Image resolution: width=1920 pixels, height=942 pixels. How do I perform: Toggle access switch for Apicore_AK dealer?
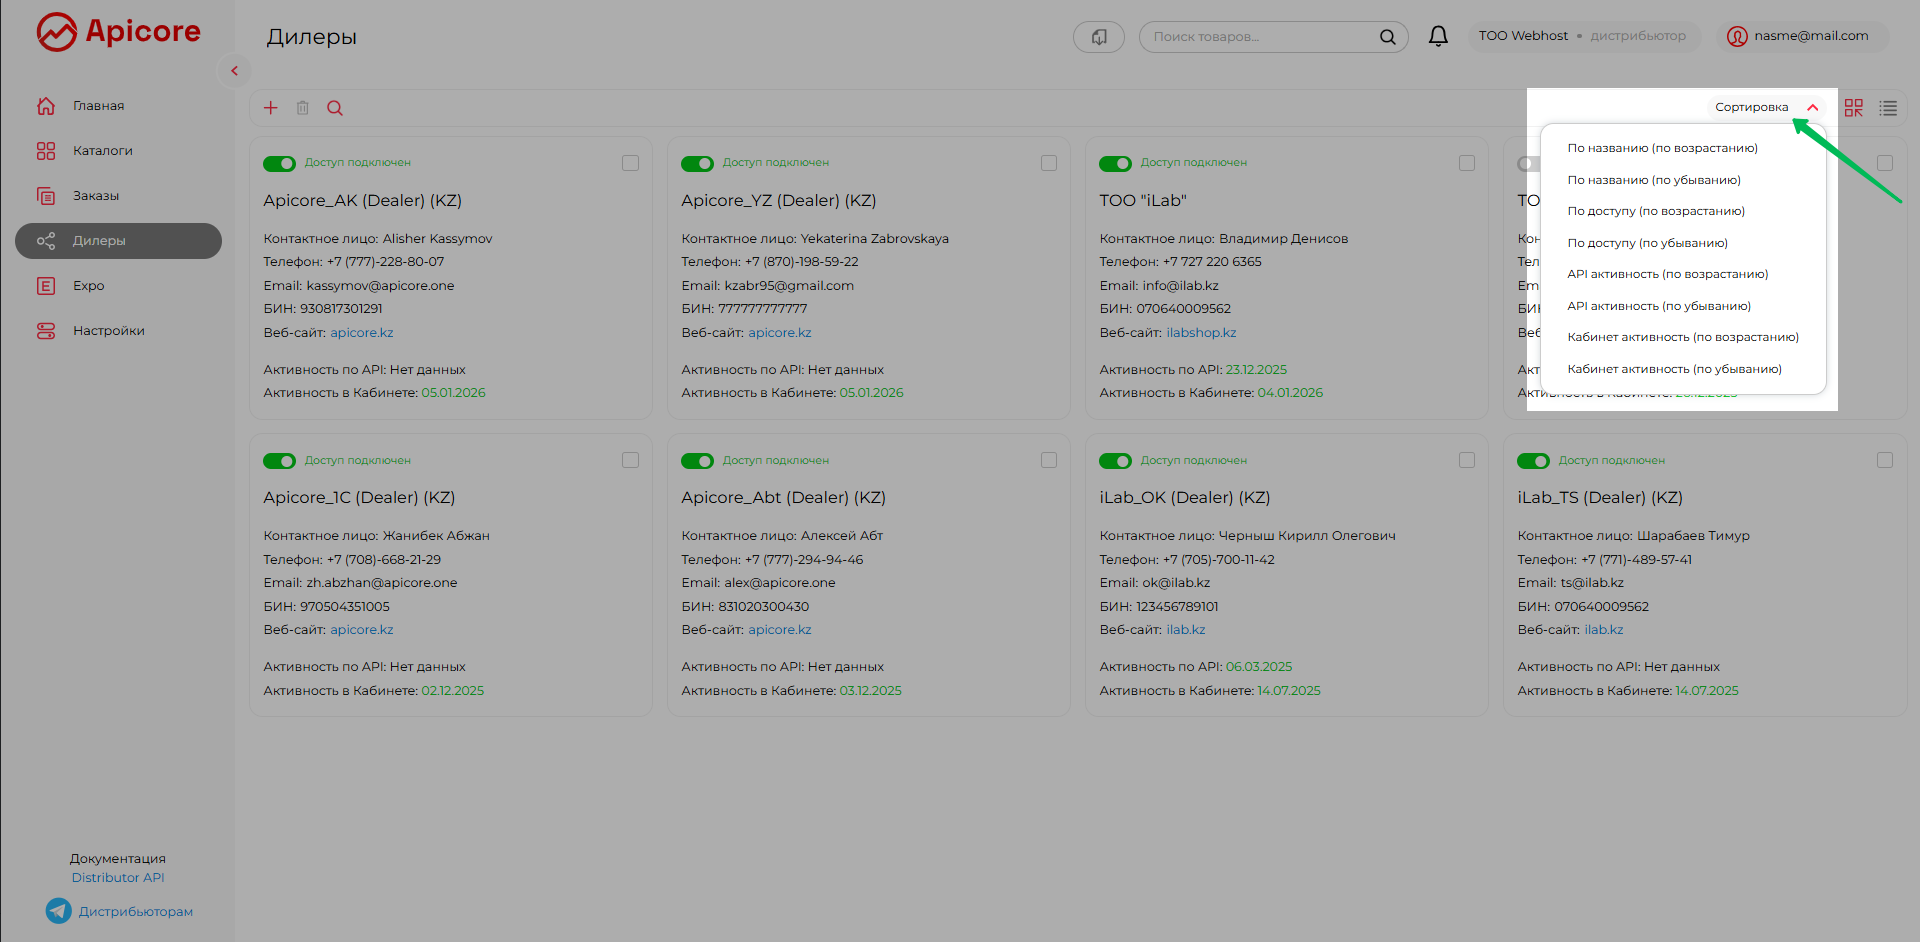pyautogui.click(x=279, y=163)
